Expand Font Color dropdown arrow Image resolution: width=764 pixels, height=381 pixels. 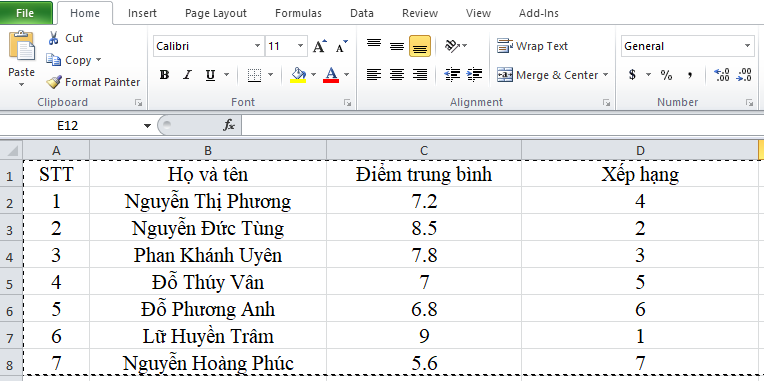pyautogui.click(x=346, y=75)
